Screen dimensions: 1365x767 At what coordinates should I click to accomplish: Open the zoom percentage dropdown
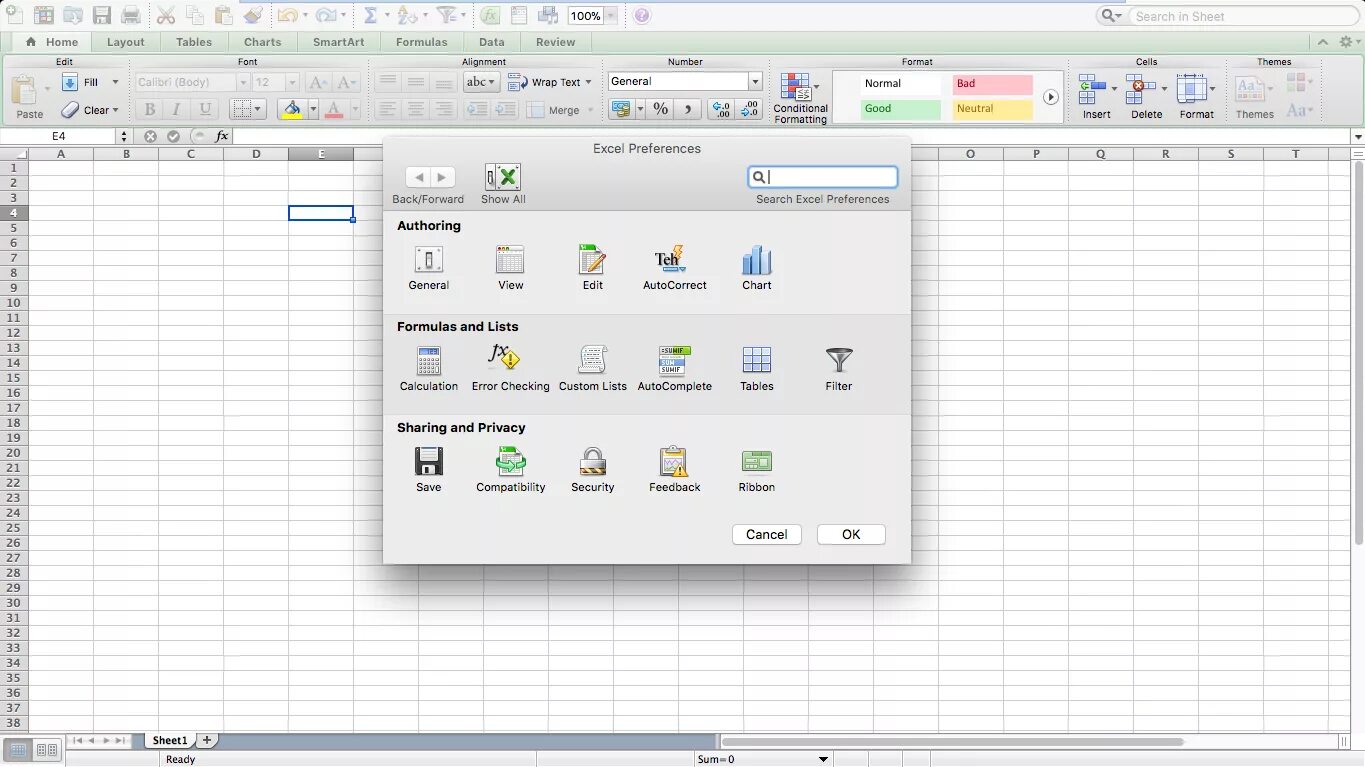pos(610,16)
